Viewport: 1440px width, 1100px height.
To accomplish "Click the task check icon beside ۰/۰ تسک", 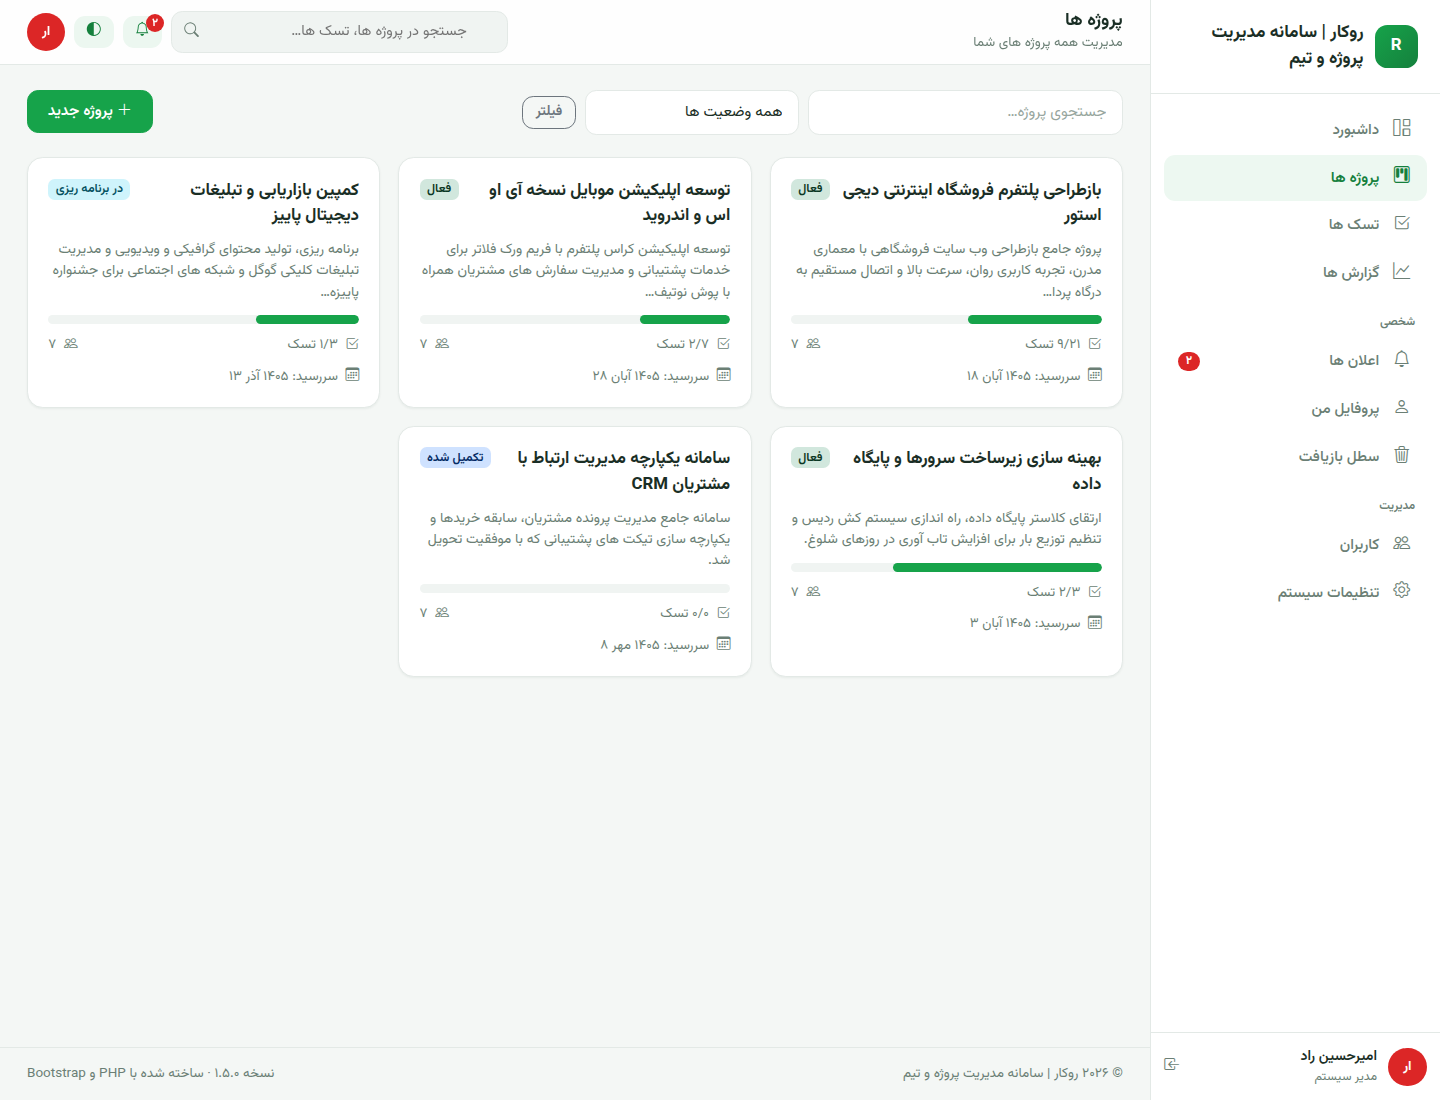I will (x=724, y=612).
